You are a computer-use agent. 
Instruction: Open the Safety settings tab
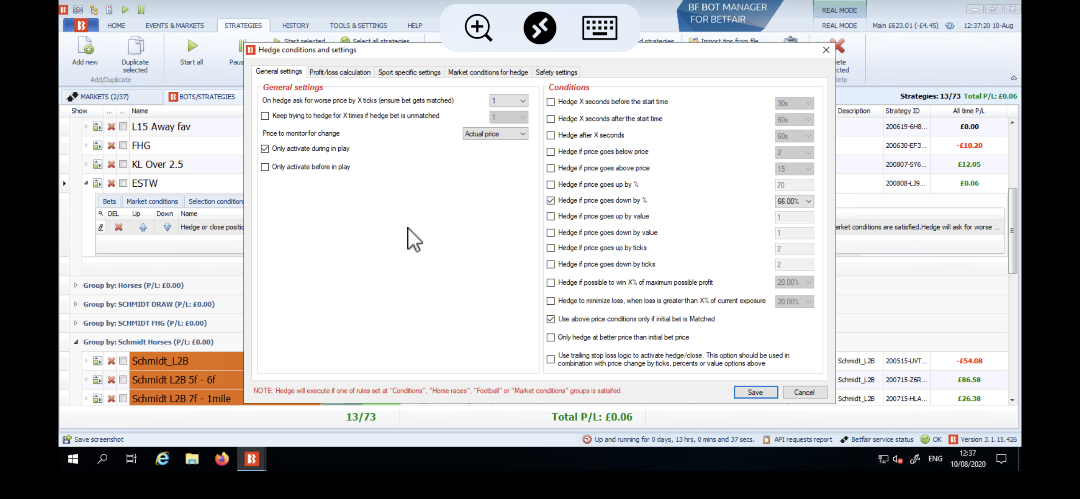tap(557, 72)
